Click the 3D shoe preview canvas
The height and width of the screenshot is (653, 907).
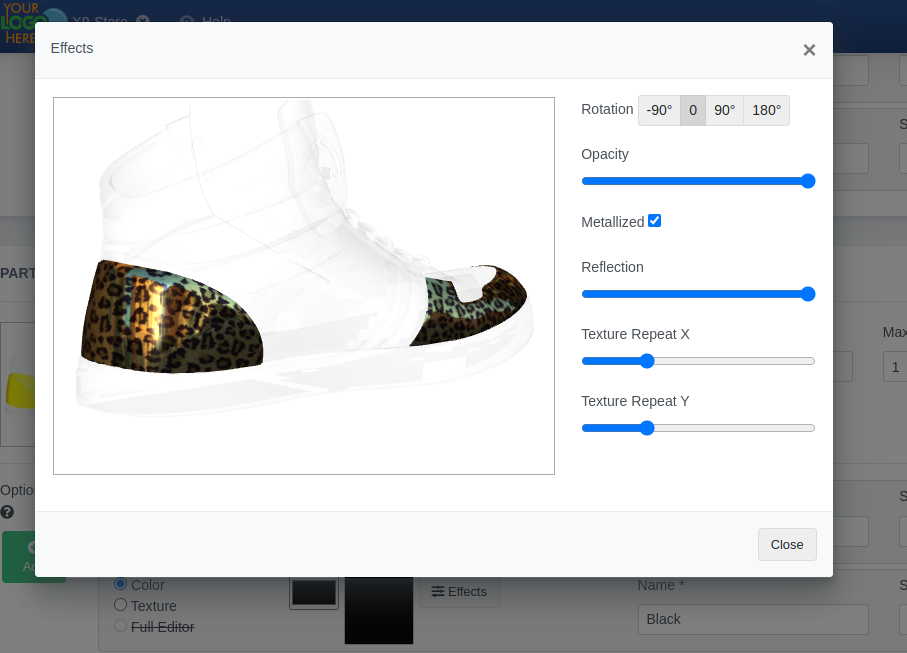[303, 286]
